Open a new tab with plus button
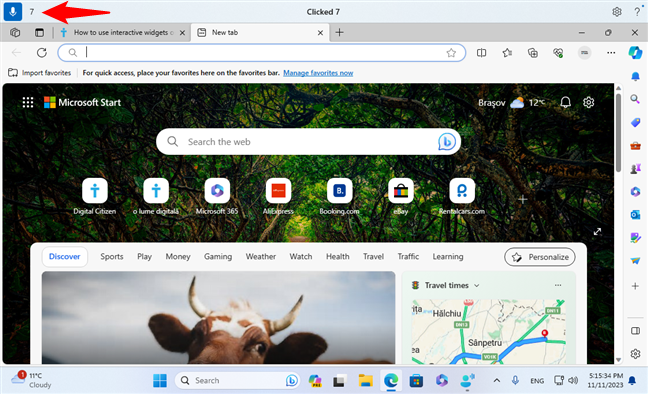 (x=339, y=32)
